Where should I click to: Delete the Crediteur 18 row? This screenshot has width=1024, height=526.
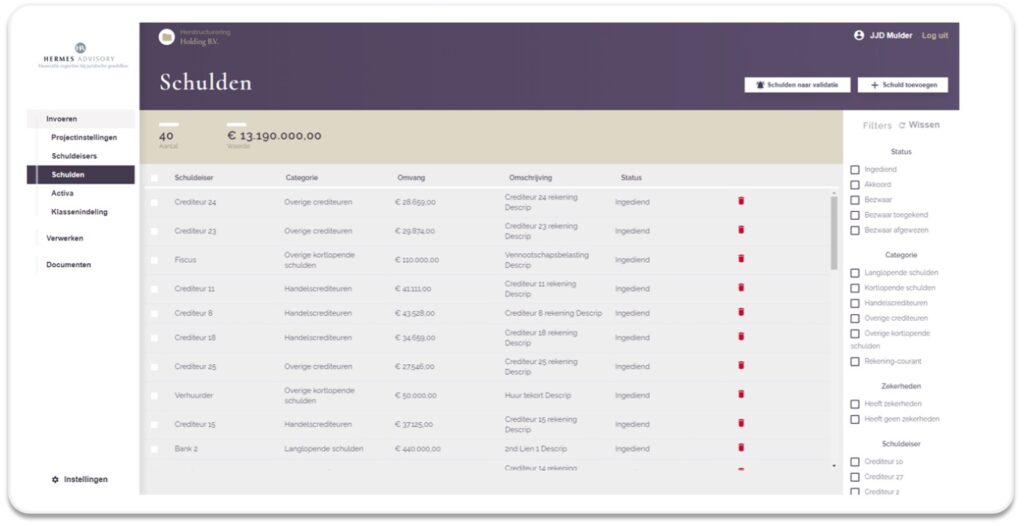pos(741,337)
